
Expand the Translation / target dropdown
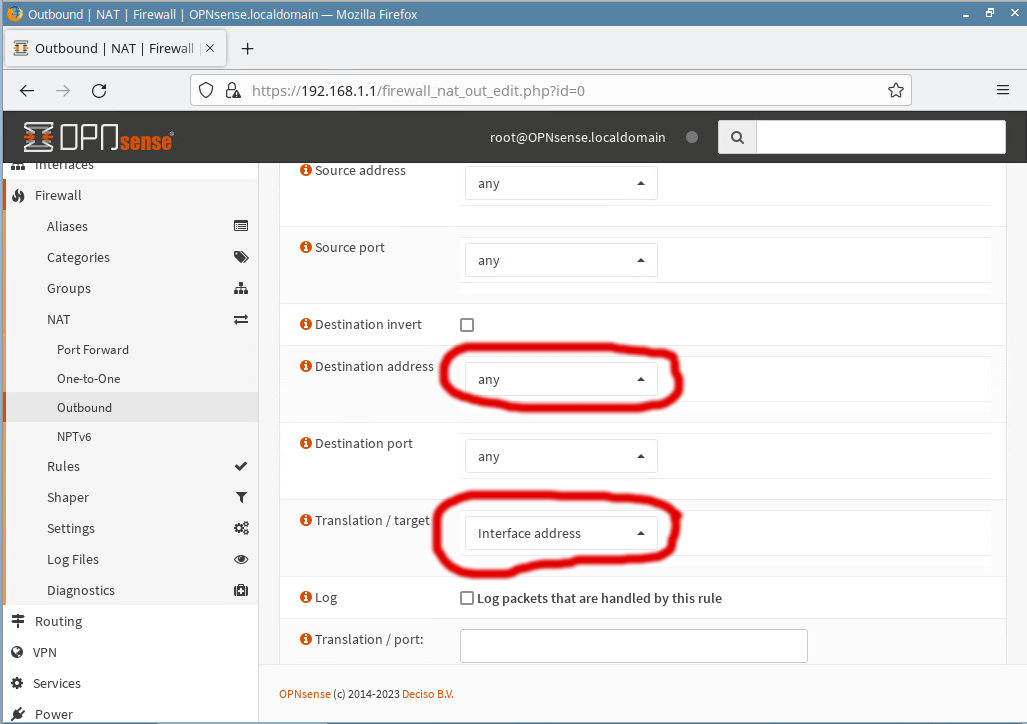point(561,533)
